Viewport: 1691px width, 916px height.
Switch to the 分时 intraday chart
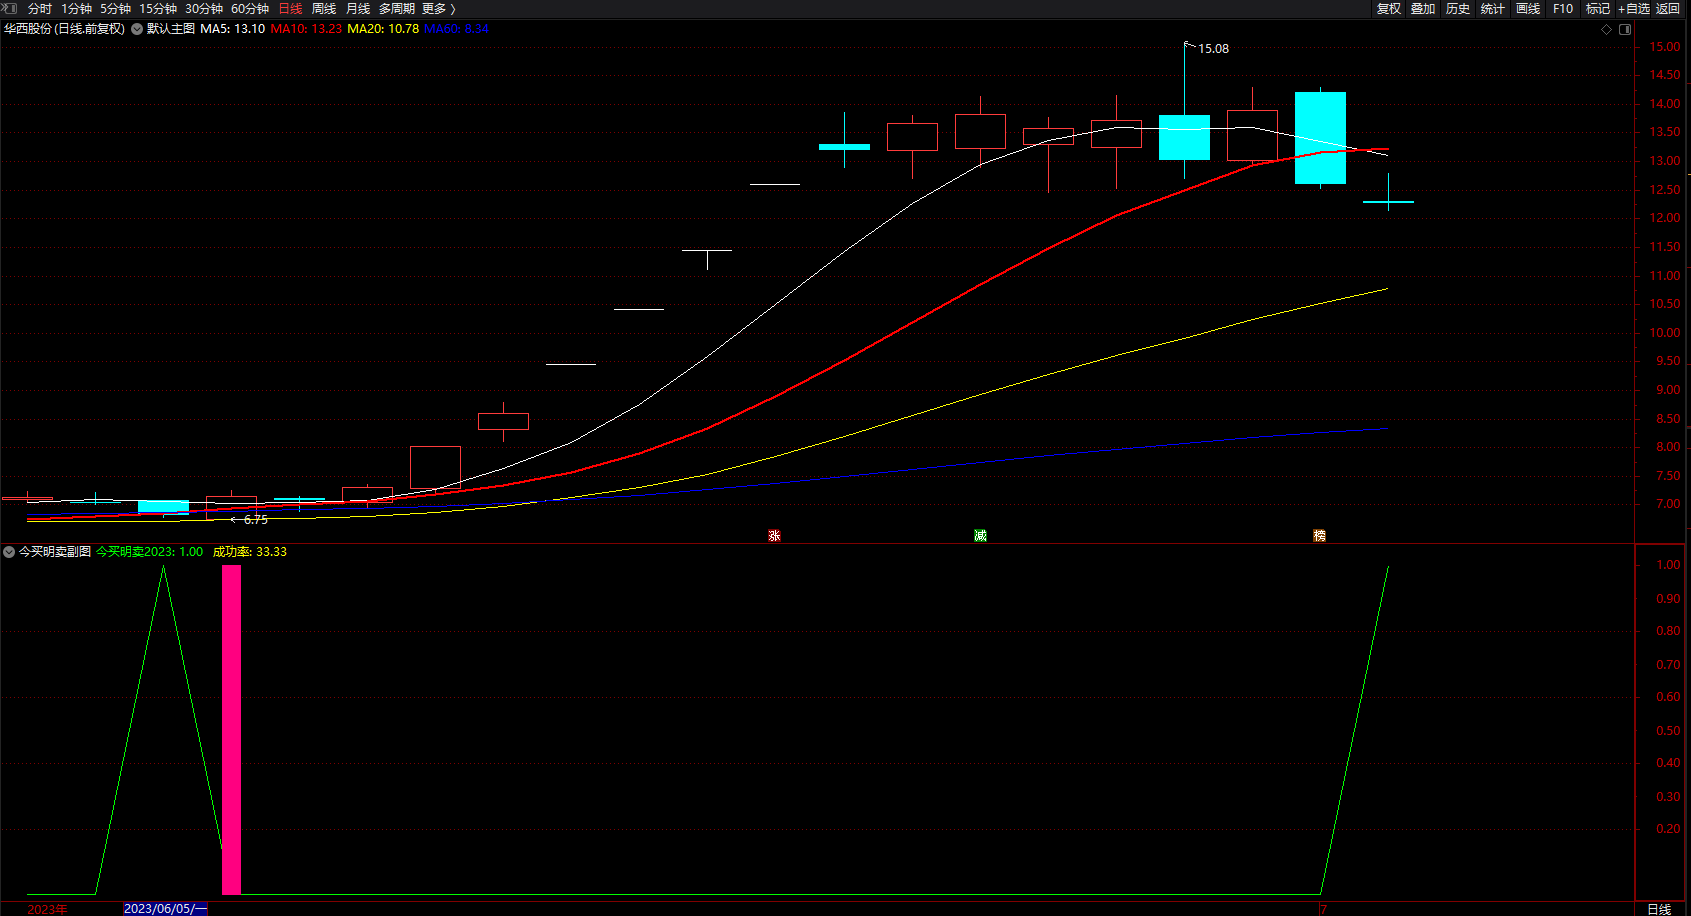pos(40,9)
